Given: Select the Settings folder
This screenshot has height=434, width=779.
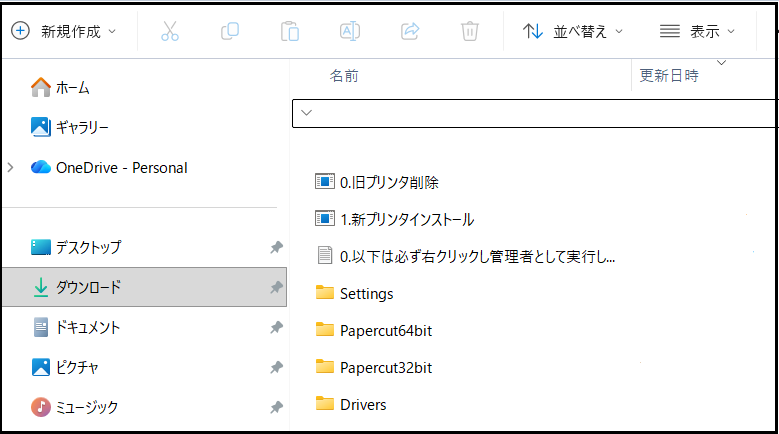Looking at the screenshot, I should pyautogui.click(x=367, y=293).
